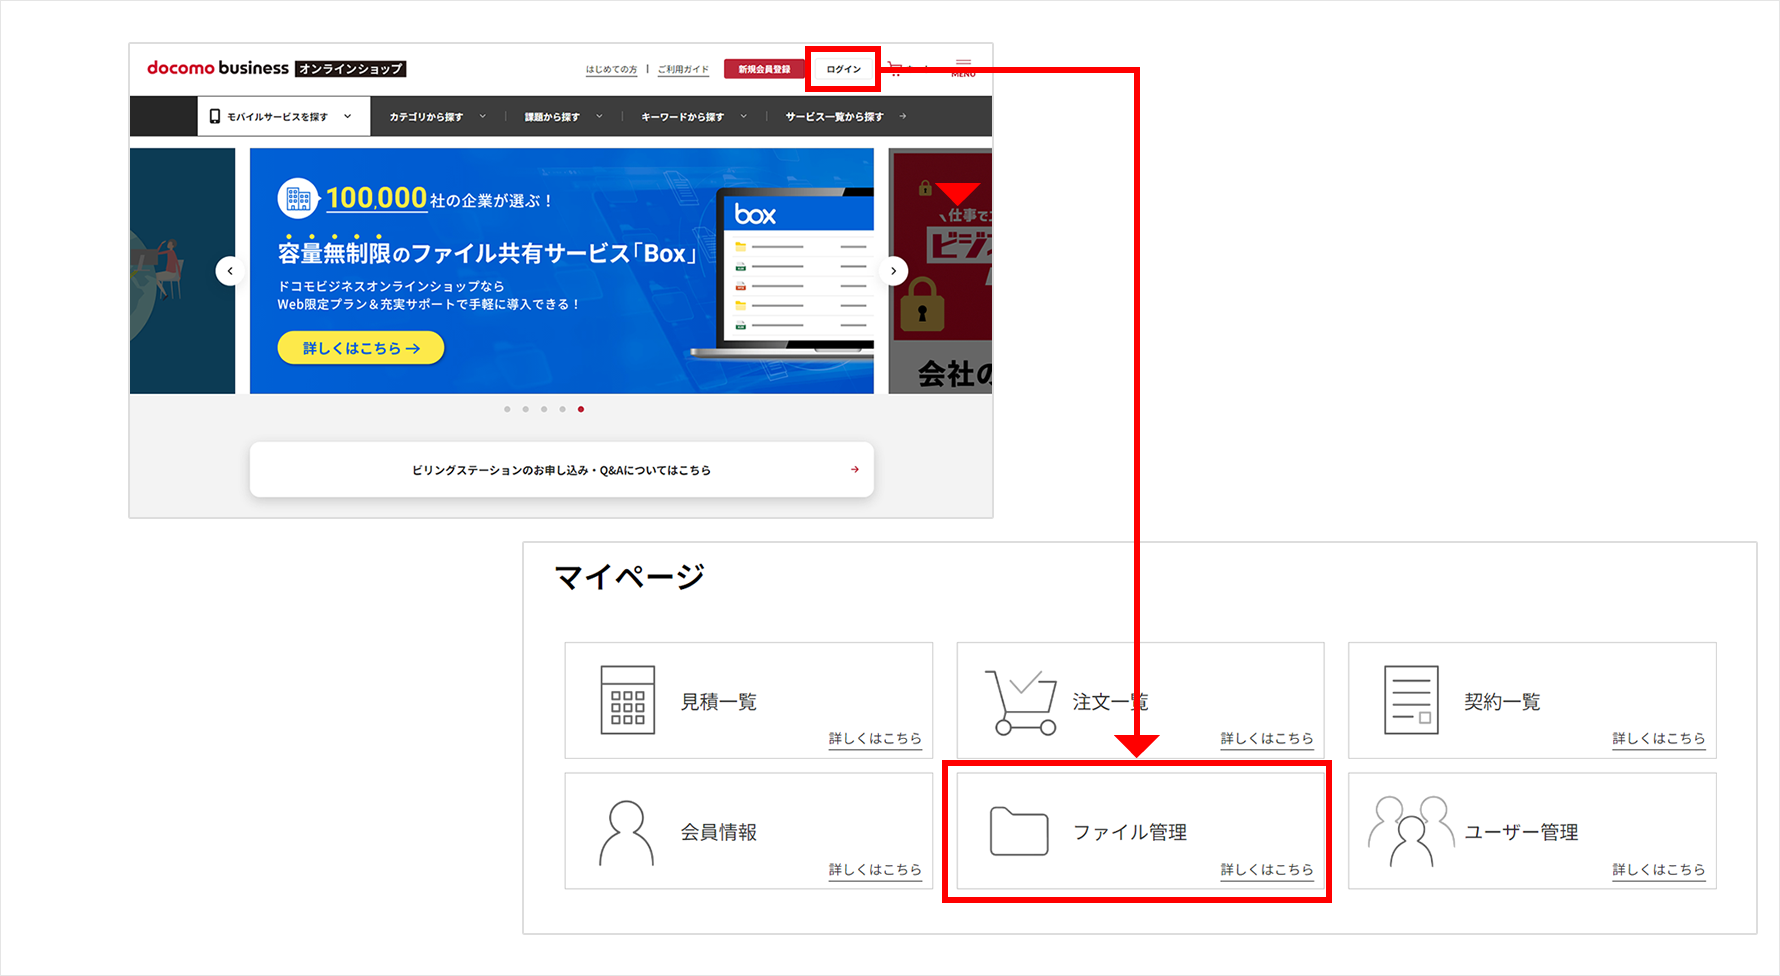1780x976 pixels.
Task: Select the third carousel indicator dot
Action: pyautogui.click(x=544, y=409)
